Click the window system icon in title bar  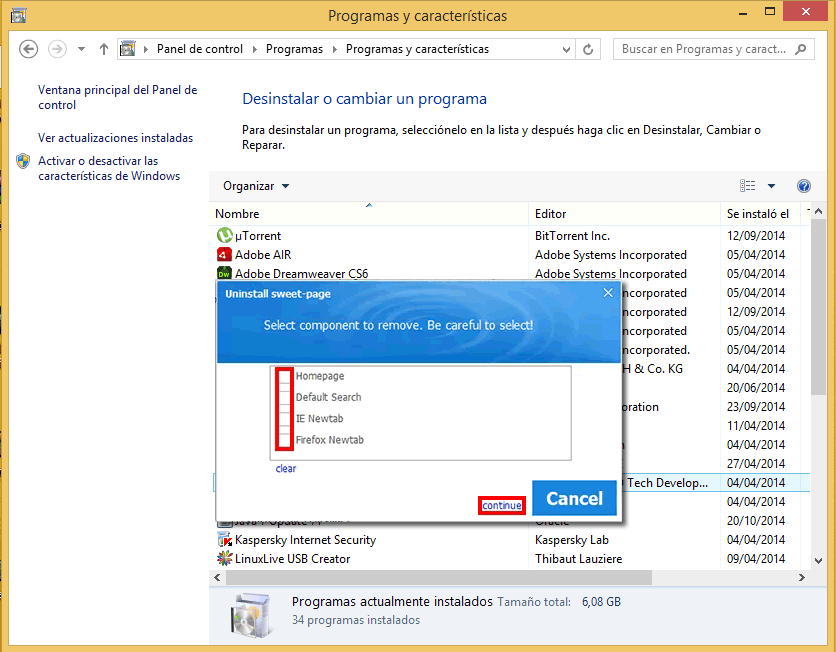pyautogui.click(x=18, y=15)
